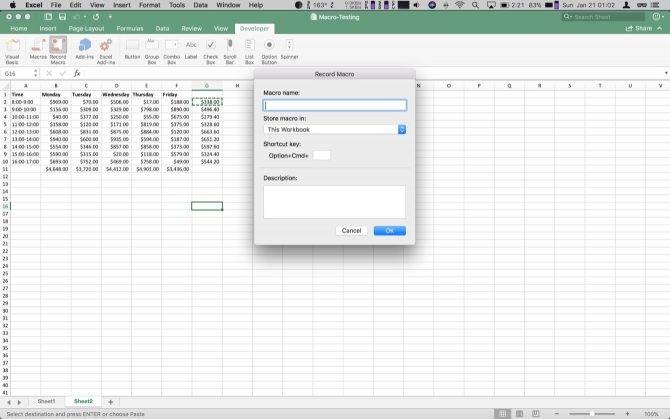Insert a Group Box control
670x419 pixels.
tap(152, 51)
